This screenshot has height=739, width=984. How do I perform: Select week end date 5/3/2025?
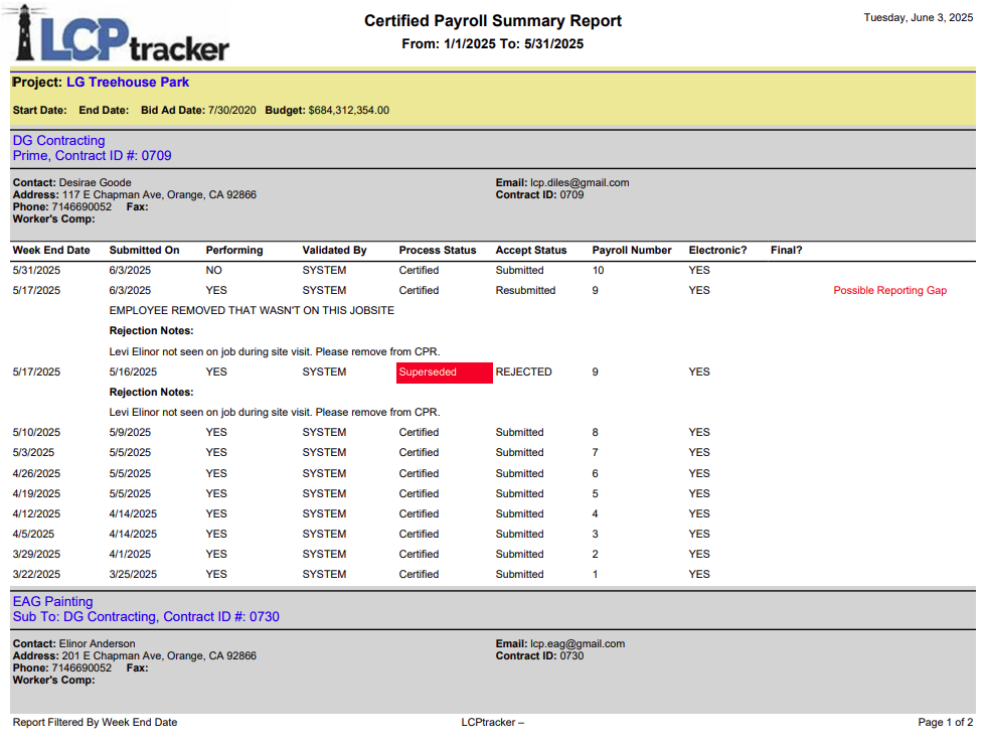coord(33,452)
